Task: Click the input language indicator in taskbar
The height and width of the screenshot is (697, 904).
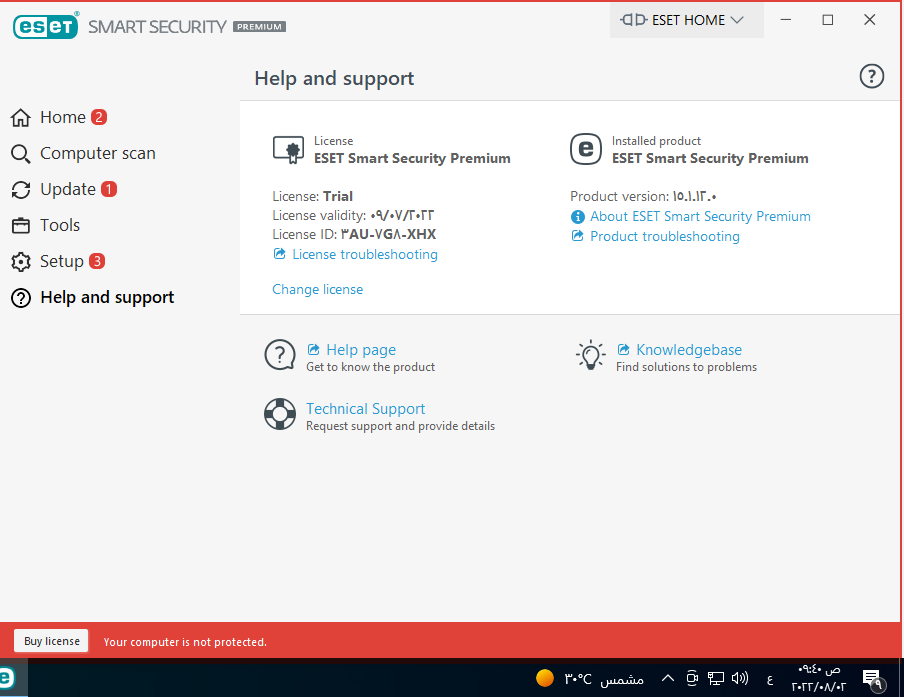Action: (x=770, y=680)
